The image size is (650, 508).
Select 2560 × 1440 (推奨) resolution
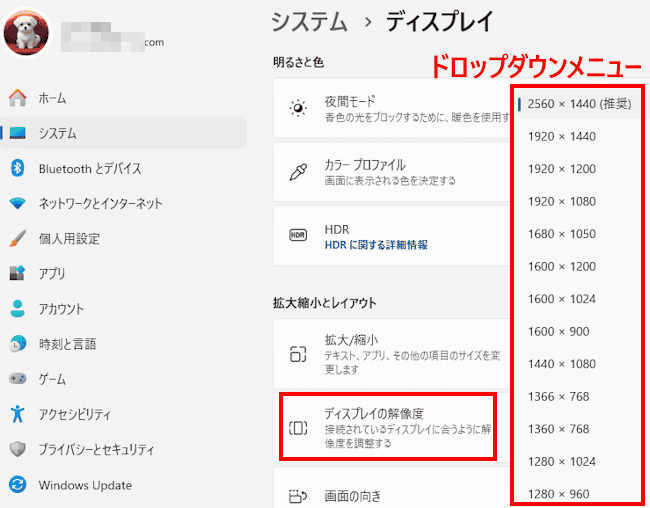coord(579,104)
